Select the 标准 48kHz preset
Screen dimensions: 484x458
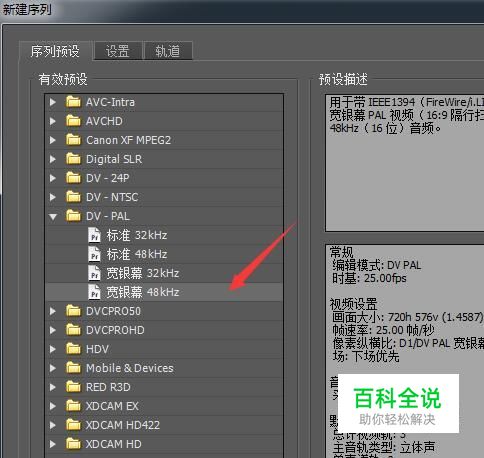pyautogui.click(x=137, y=254)
